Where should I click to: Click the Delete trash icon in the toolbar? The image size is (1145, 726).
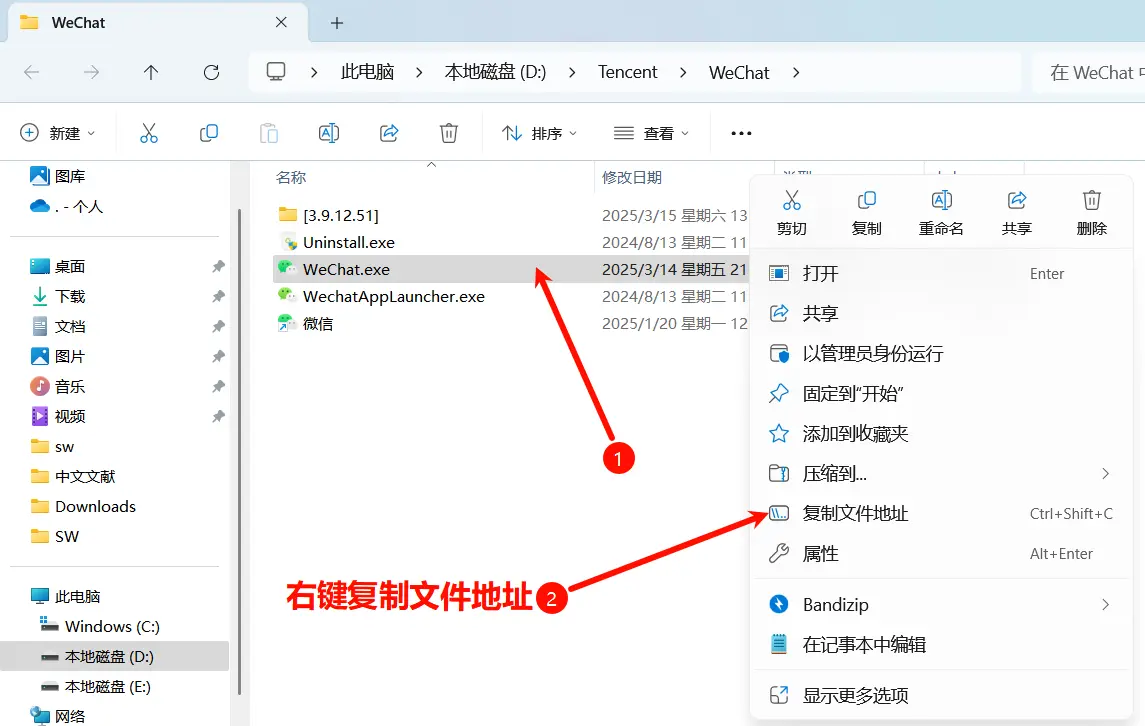click(x=449, y=133)
